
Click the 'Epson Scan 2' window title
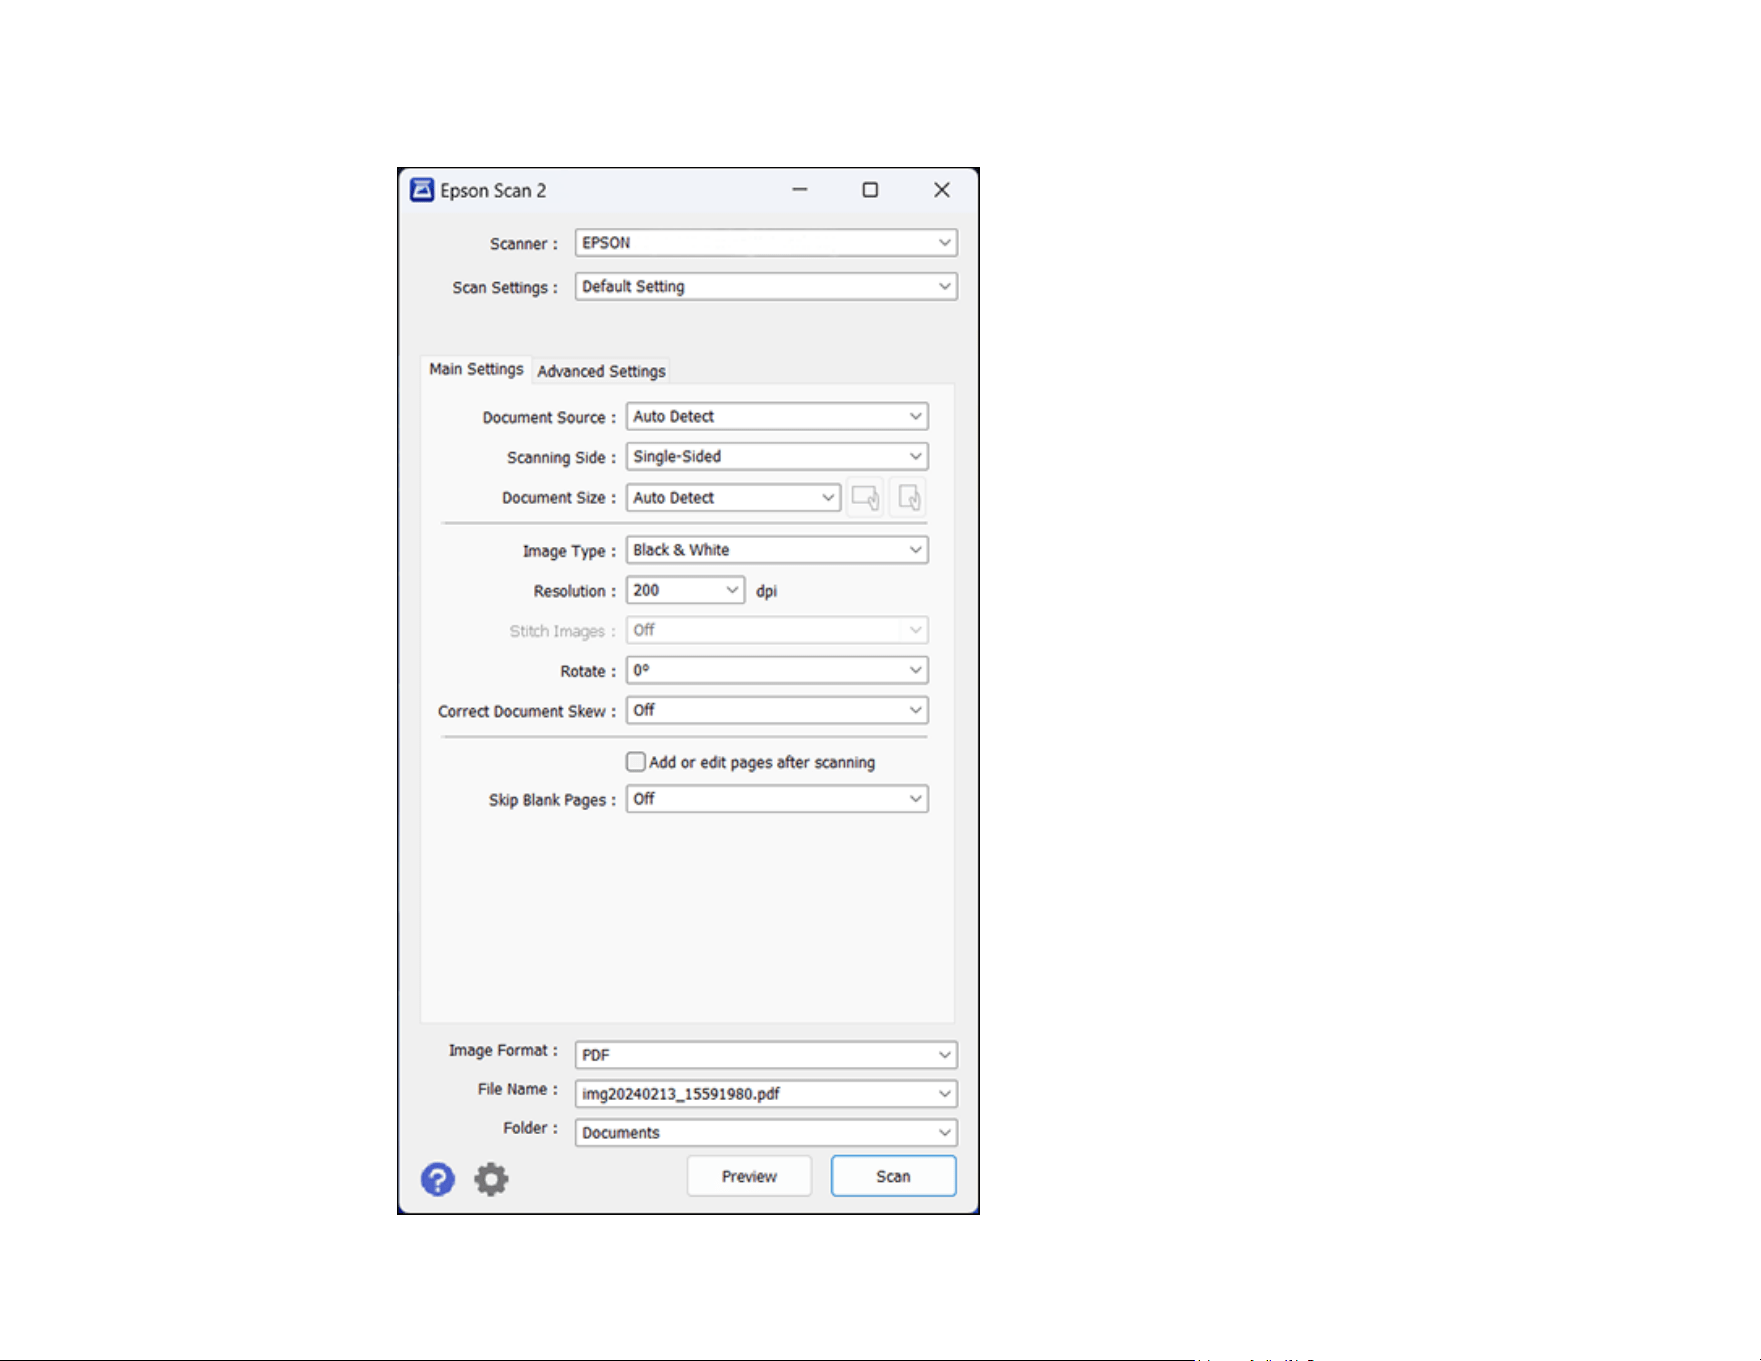click(x=493, y=190)
